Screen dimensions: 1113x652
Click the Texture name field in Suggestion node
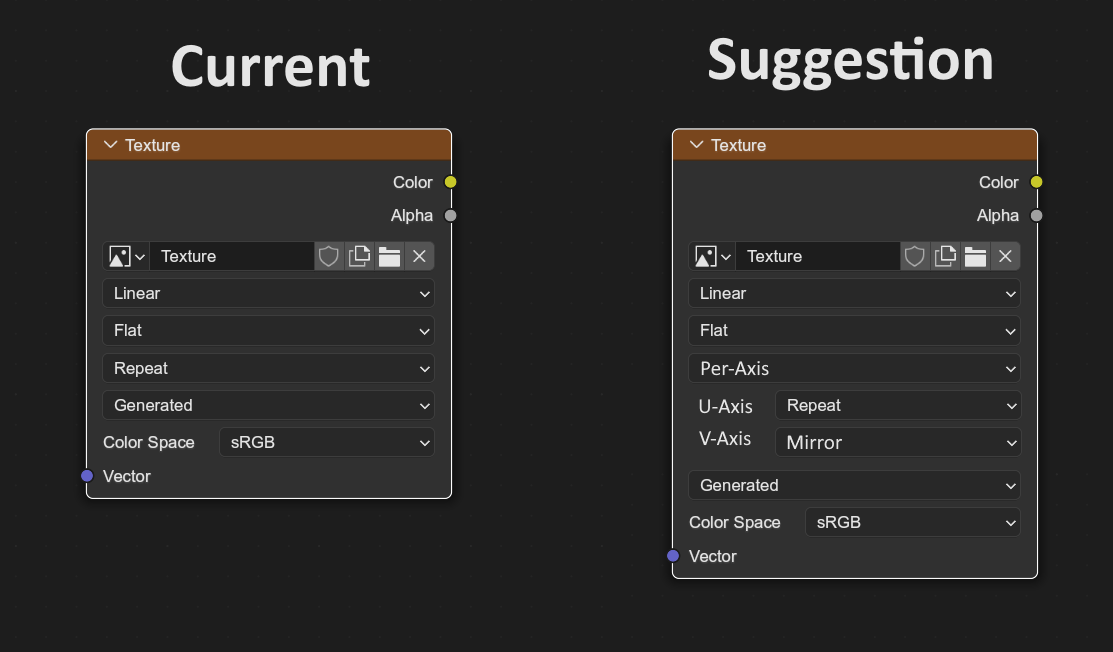coord(818,256)
